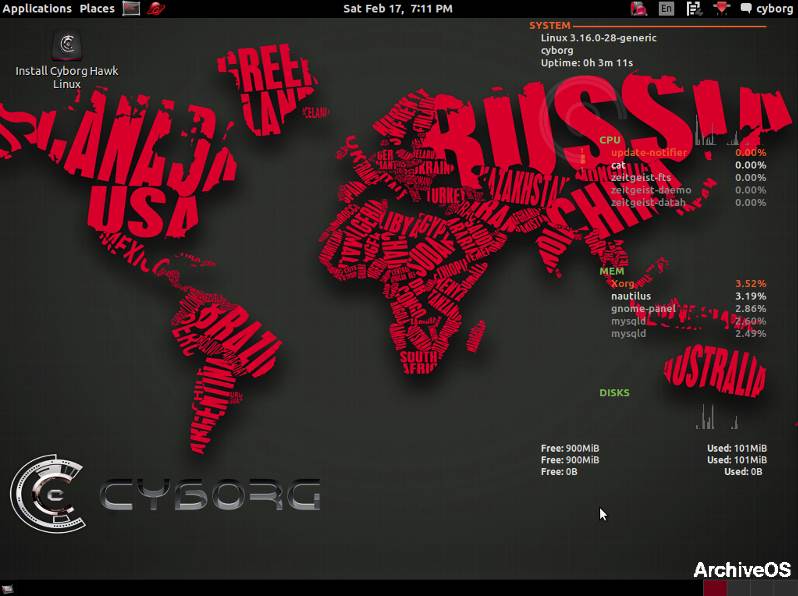Click the network connection tray icon

click(692, 9)
